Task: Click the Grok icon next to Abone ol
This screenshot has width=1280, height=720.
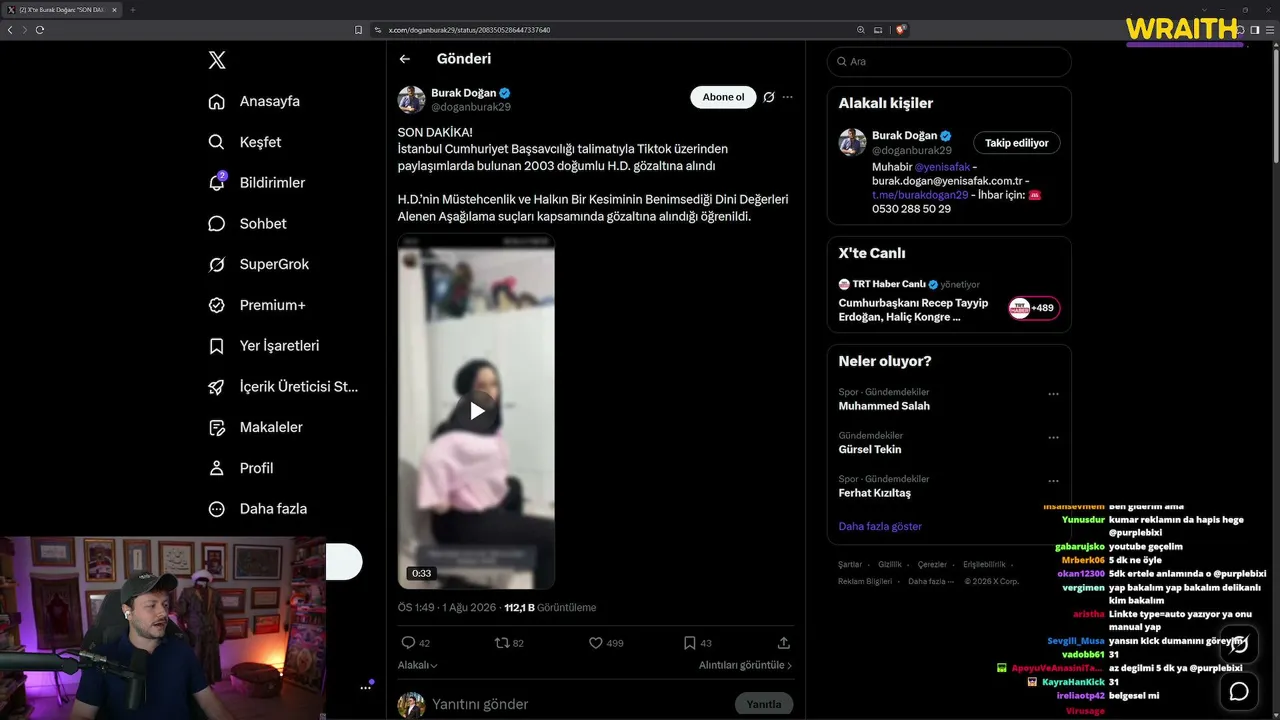Action: click(x=769, y=97)
